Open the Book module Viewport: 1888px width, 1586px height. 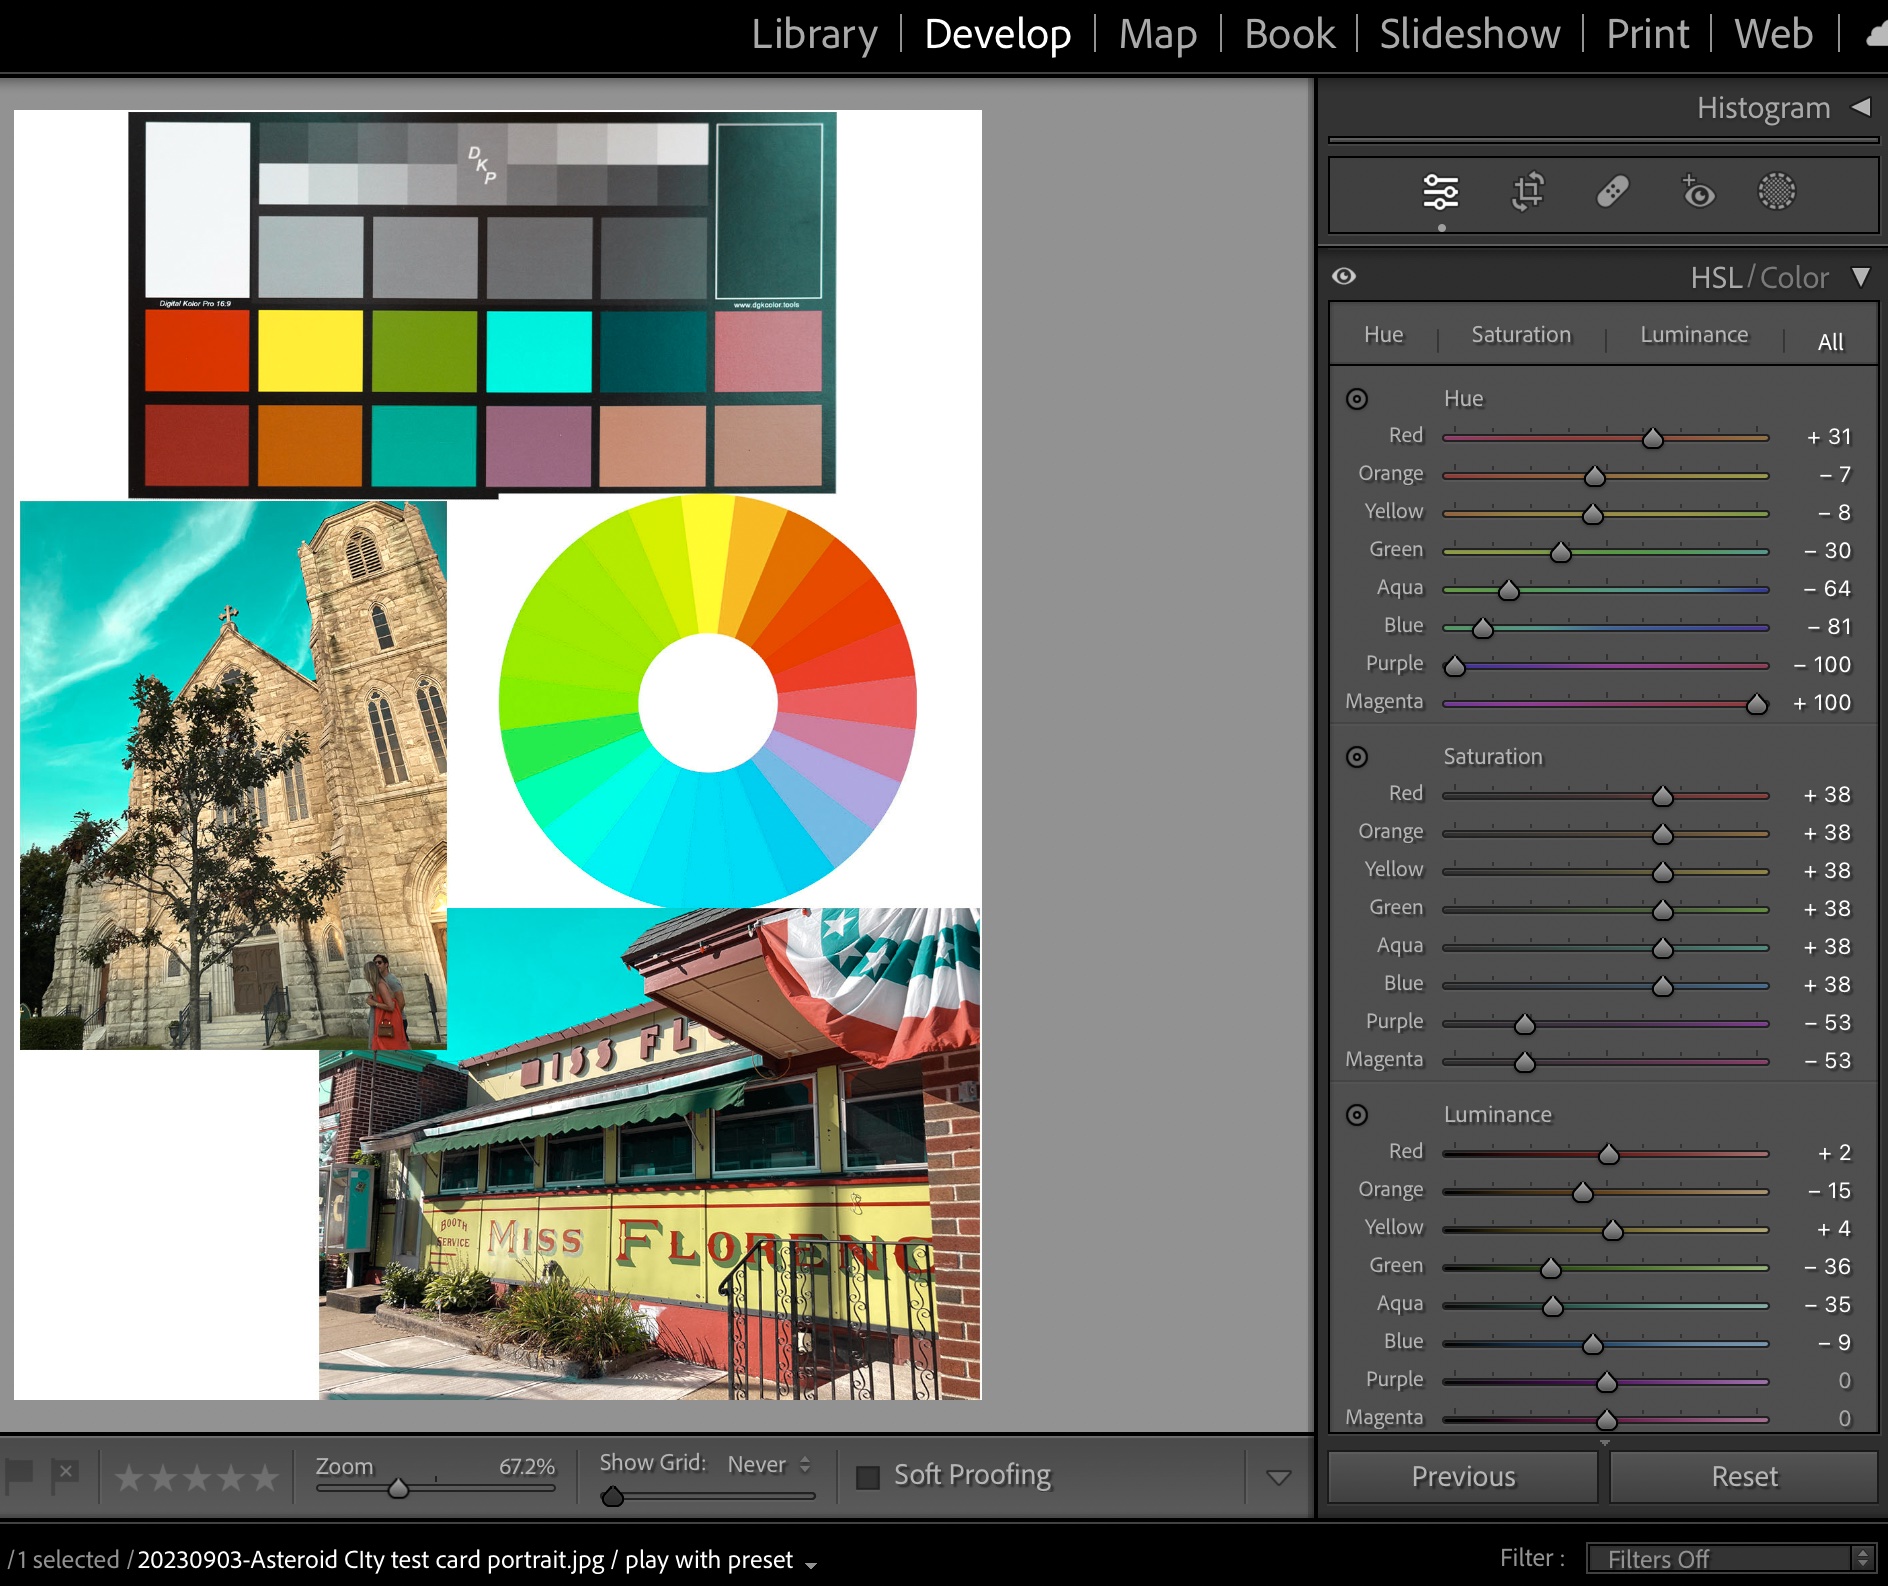[1289, 34]
